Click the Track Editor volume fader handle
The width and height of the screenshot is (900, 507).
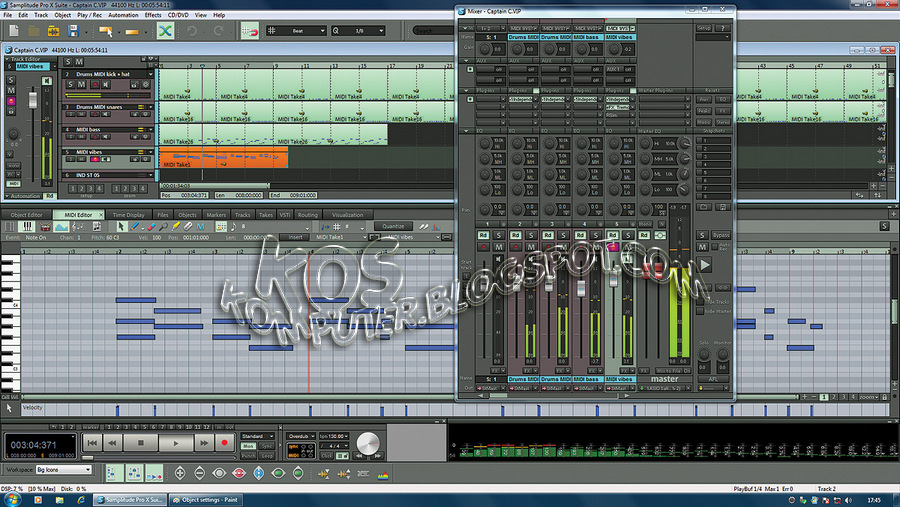pos(33,99)
